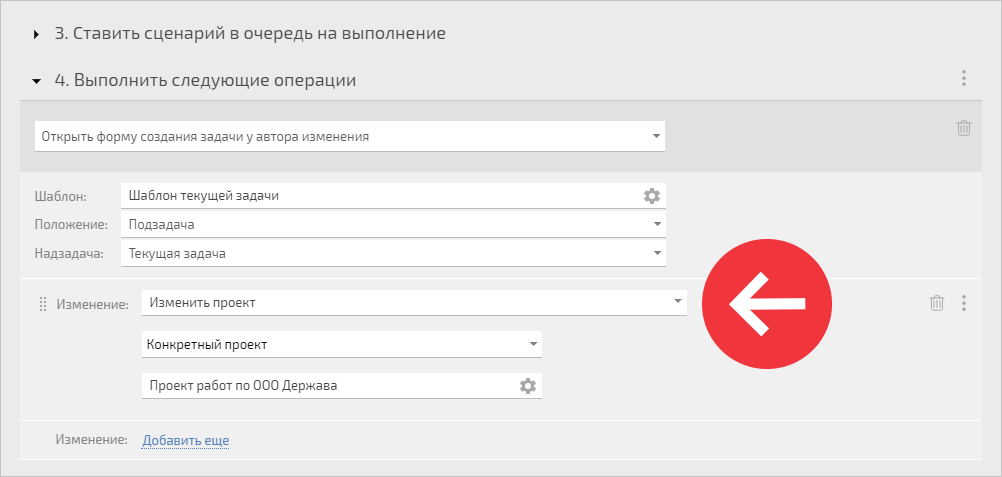Viewport: 1002px width, 477px height.
Task: Click the gear icon in the Проект работ field
Action: [527, 386]
